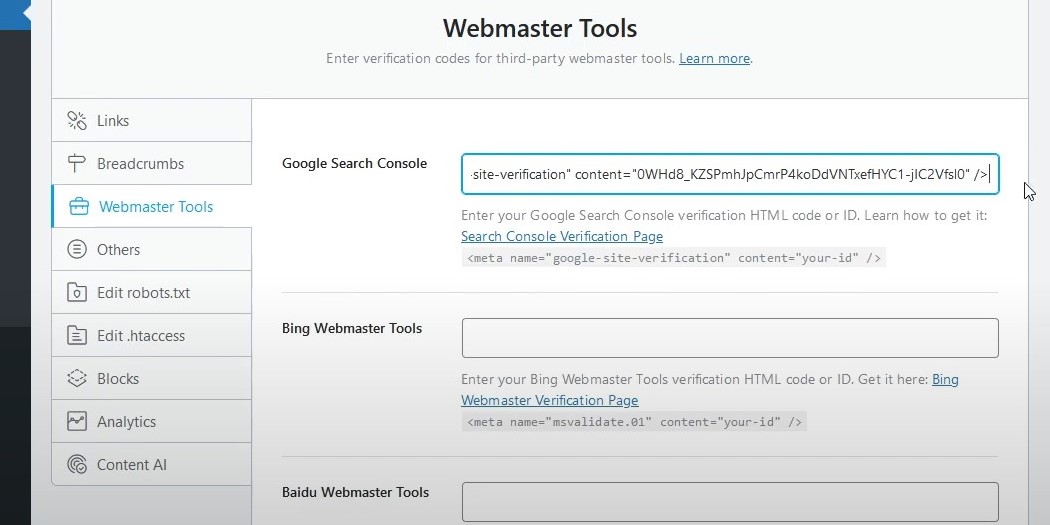Click the Bing Webmaster Tools input field
Screen dimensions: 1050x525
coord(730,338)
